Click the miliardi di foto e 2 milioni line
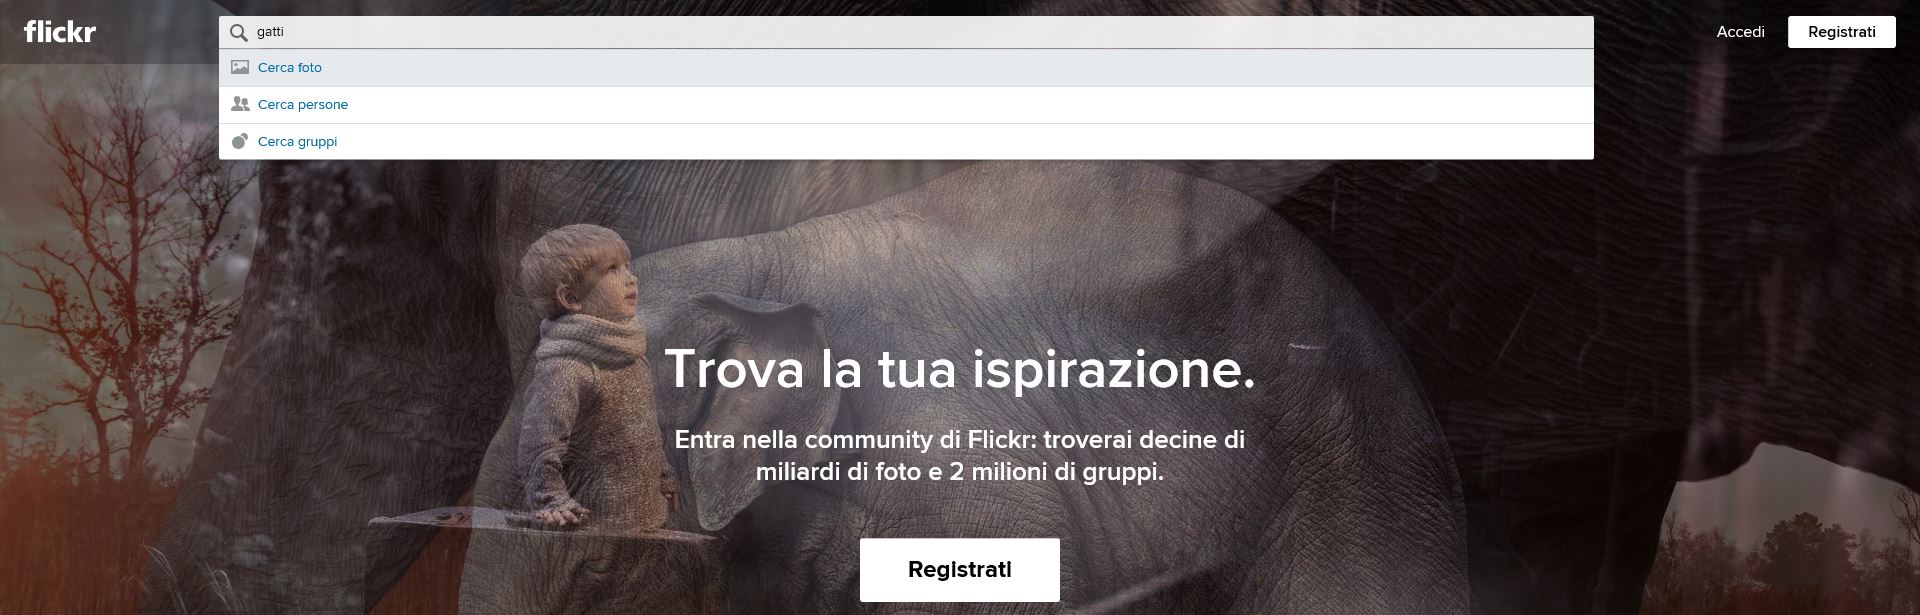Image resolution: width=1920 pixels, height=615 pixels. coord(959,471)
